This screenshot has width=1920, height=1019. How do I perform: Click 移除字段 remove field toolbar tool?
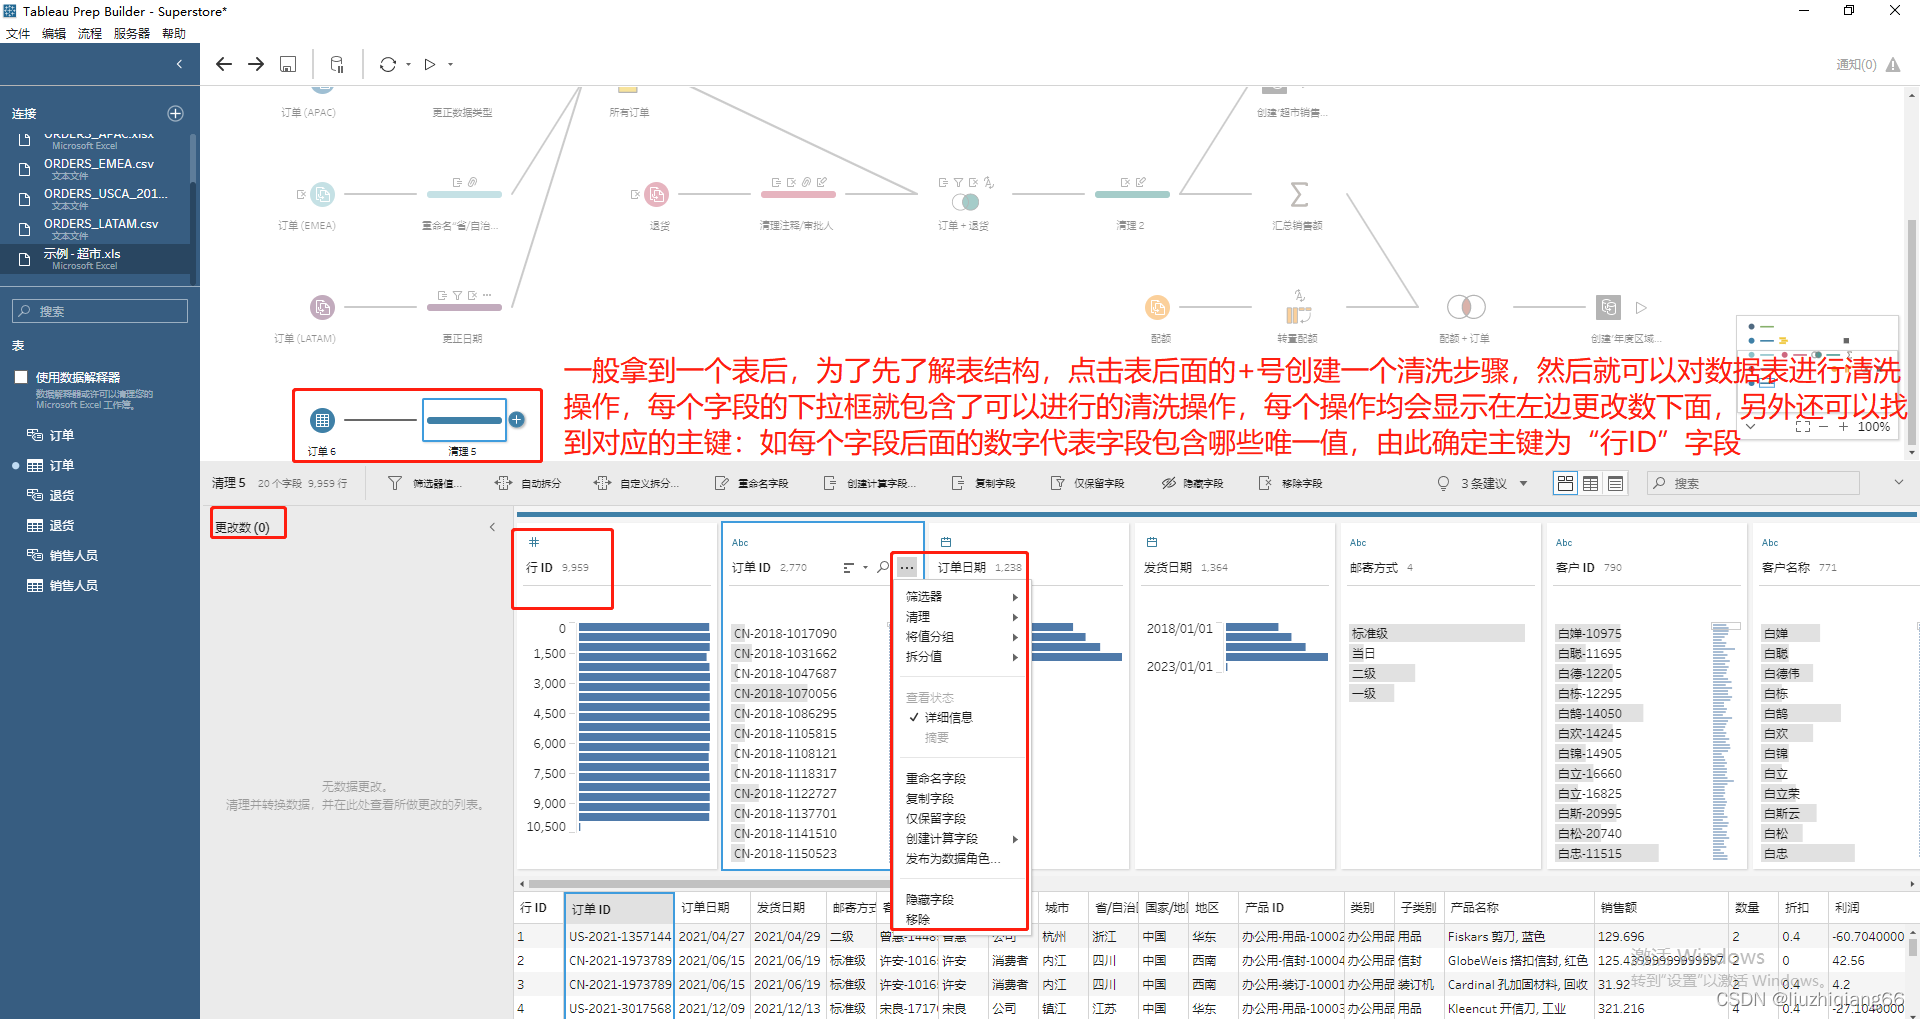1290,483
